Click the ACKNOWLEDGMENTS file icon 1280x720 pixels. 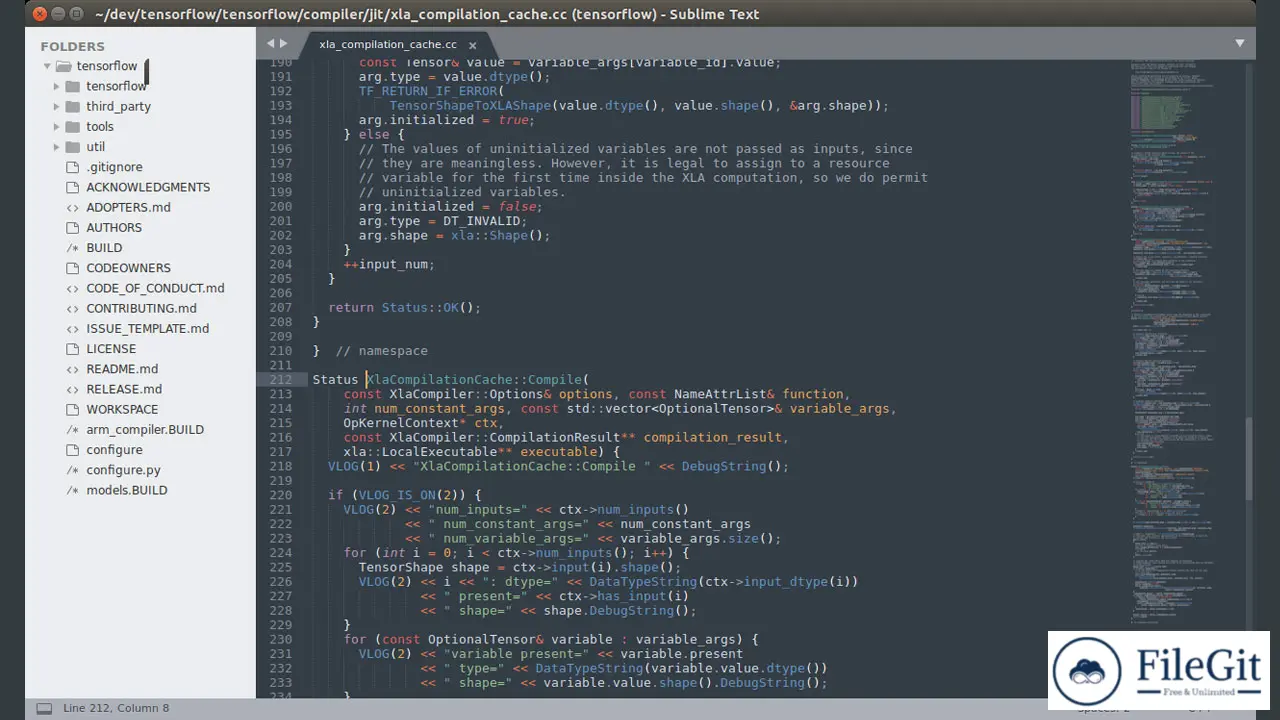(x=72, y=187)
